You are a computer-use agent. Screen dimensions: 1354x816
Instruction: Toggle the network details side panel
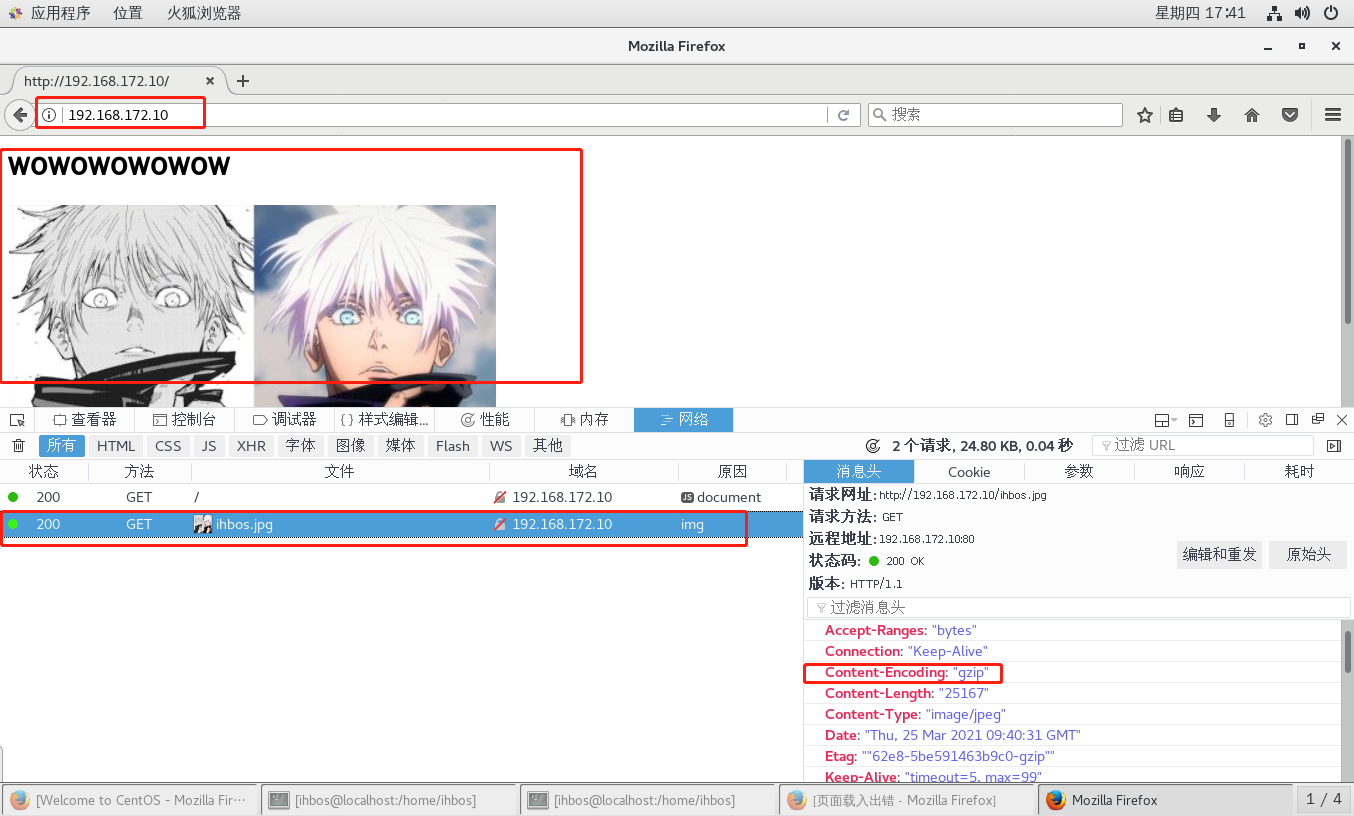[x=1333, y=446]
